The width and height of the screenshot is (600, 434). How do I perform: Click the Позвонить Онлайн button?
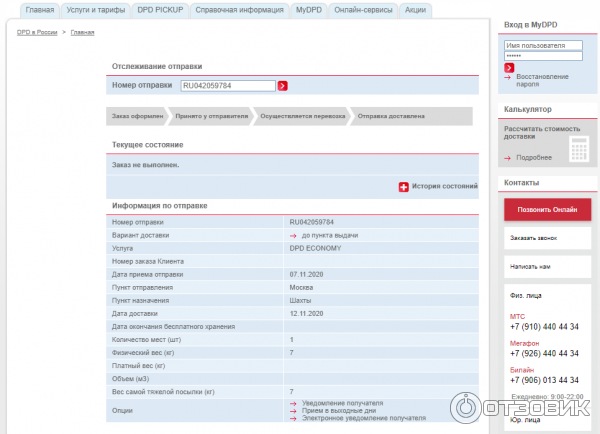point(547,209)
